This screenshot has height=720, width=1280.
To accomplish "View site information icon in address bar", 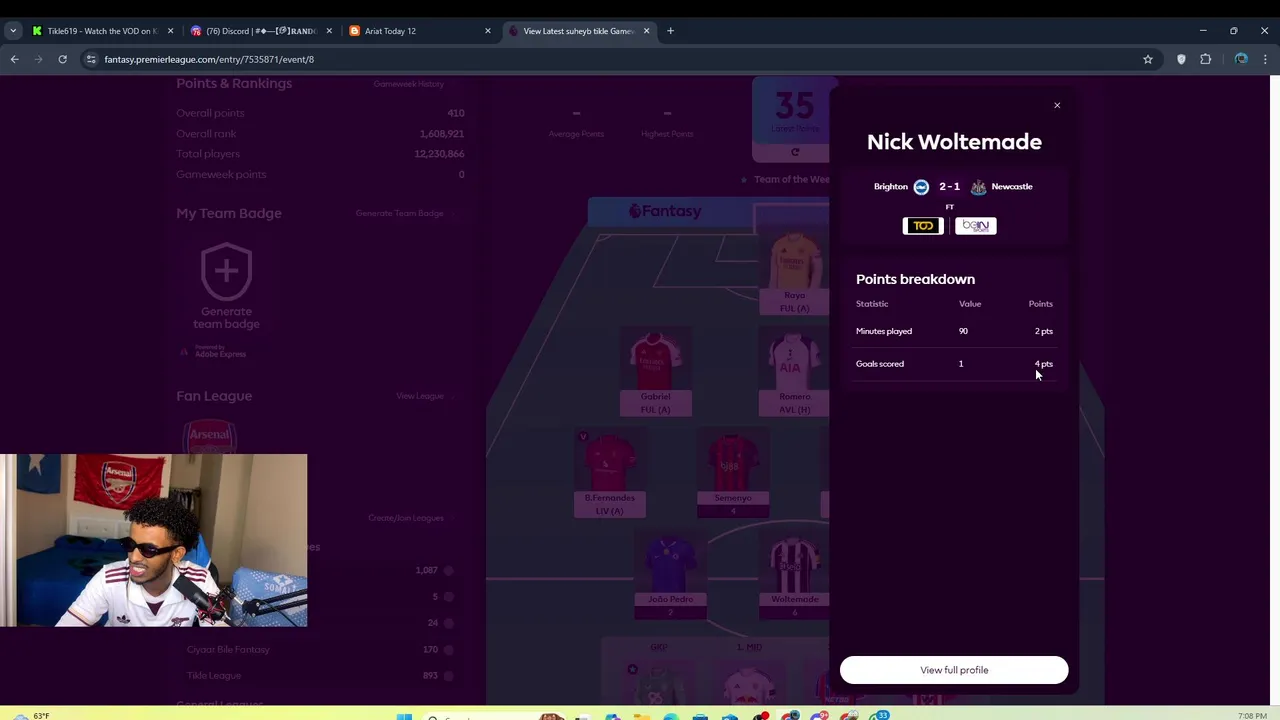I will 91,59.
